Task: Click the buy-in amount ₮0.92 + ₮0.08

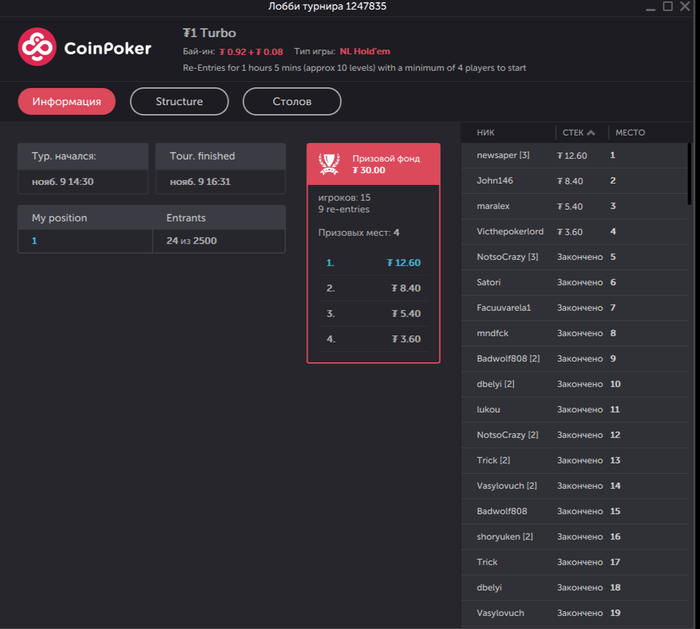Action: tap(251, 52)
